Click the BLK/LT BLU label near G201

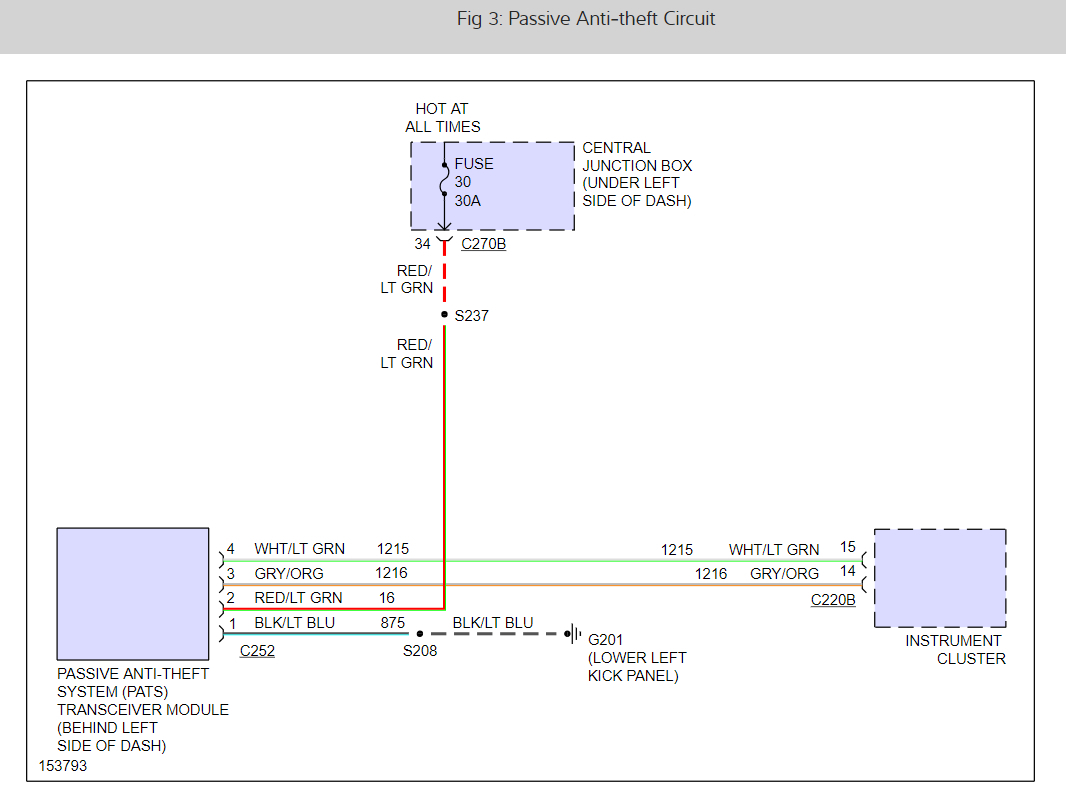coord(493,623)
